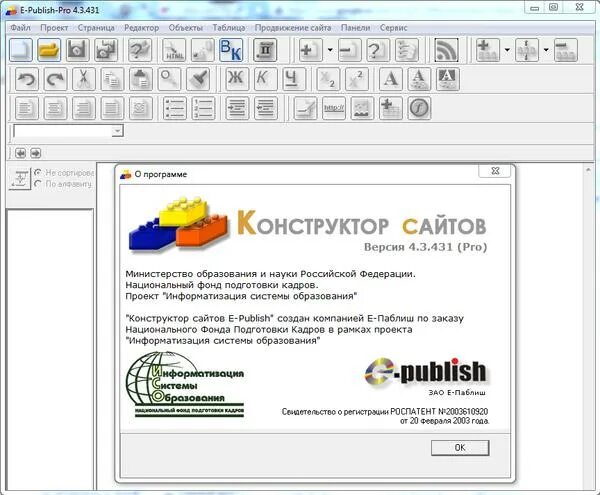Click the 'Версия 4.3.431 (Pro)' text
600x495 pixels.
point(425,247)
